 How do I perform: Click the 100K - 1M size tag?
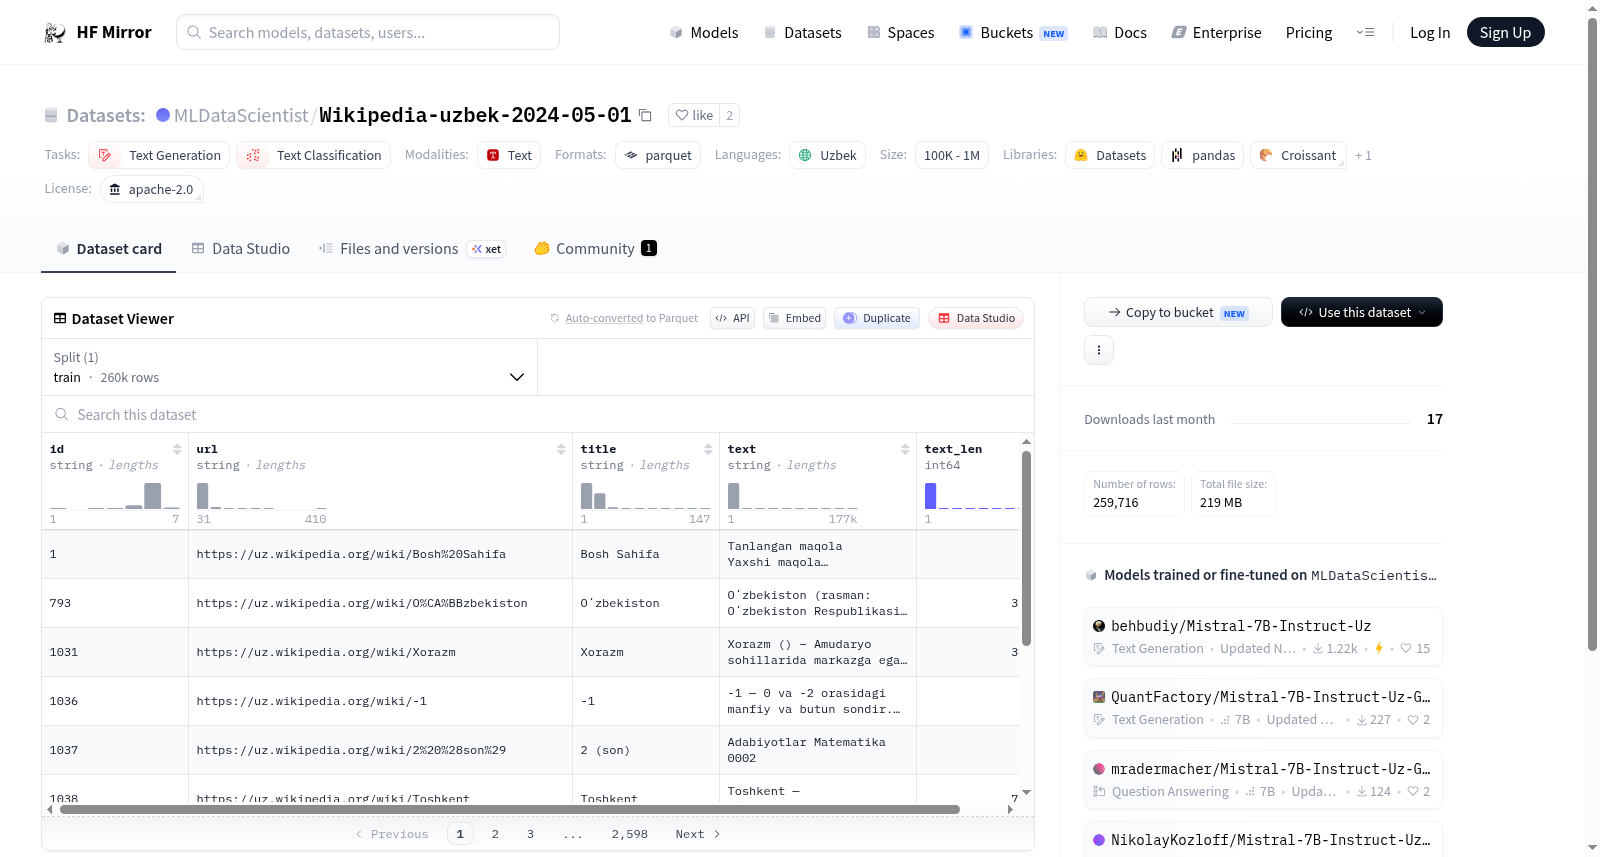pos(952,155)
